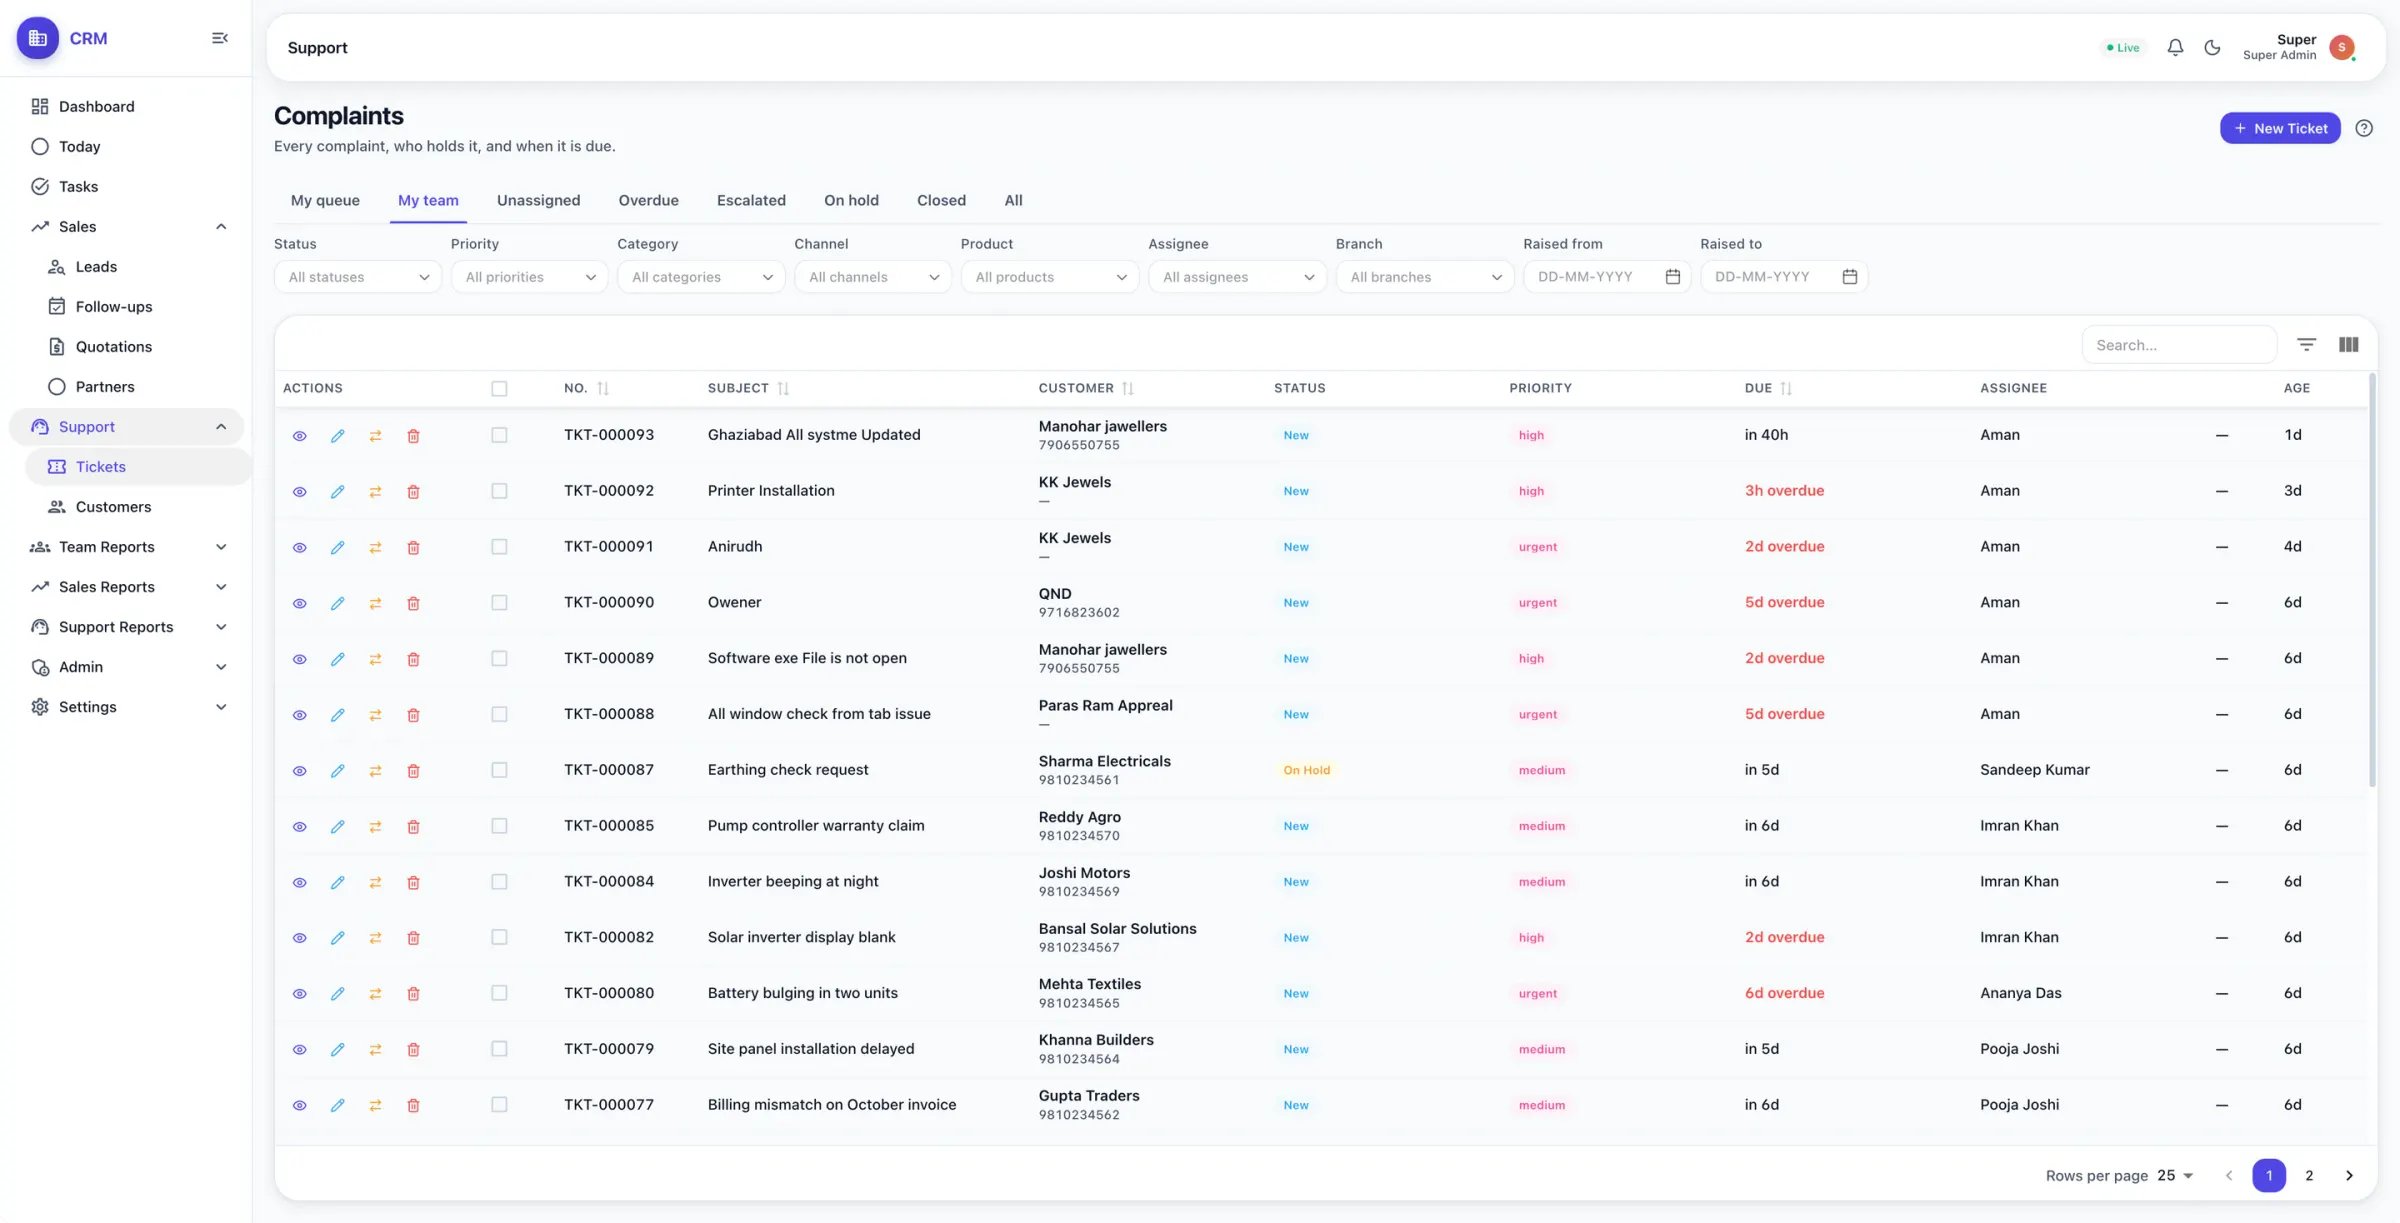The width and height of the screenshot is (2400, 1223).
Task: Open the All priorities dropdown
Action: click(x=529, y=277)
